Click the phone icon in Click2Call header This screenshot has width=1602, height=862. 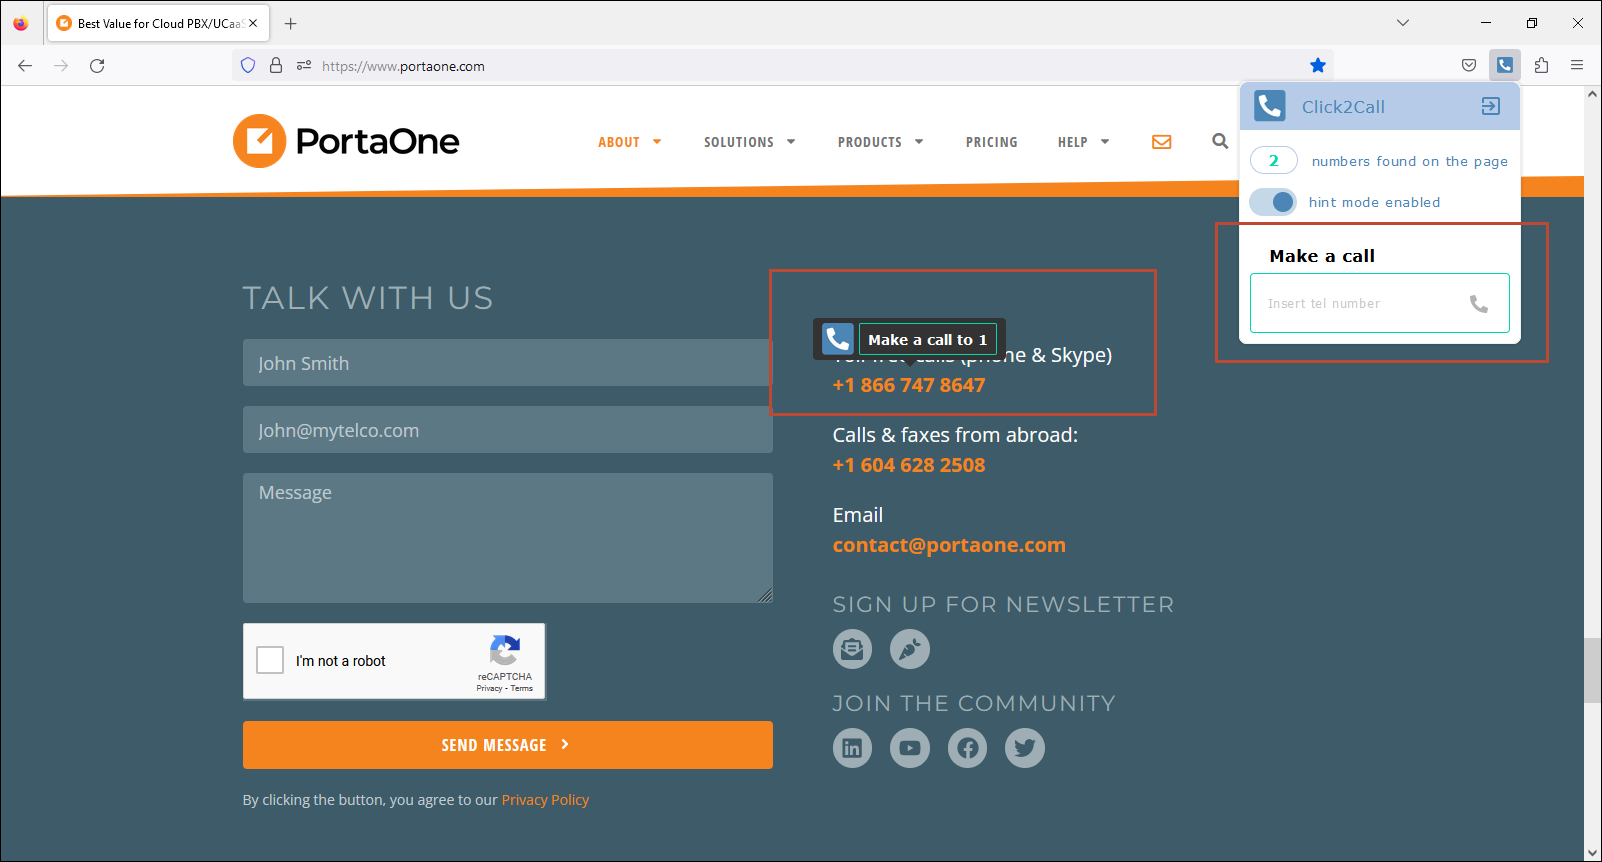pyautogui.click(x=1270, y=106)
